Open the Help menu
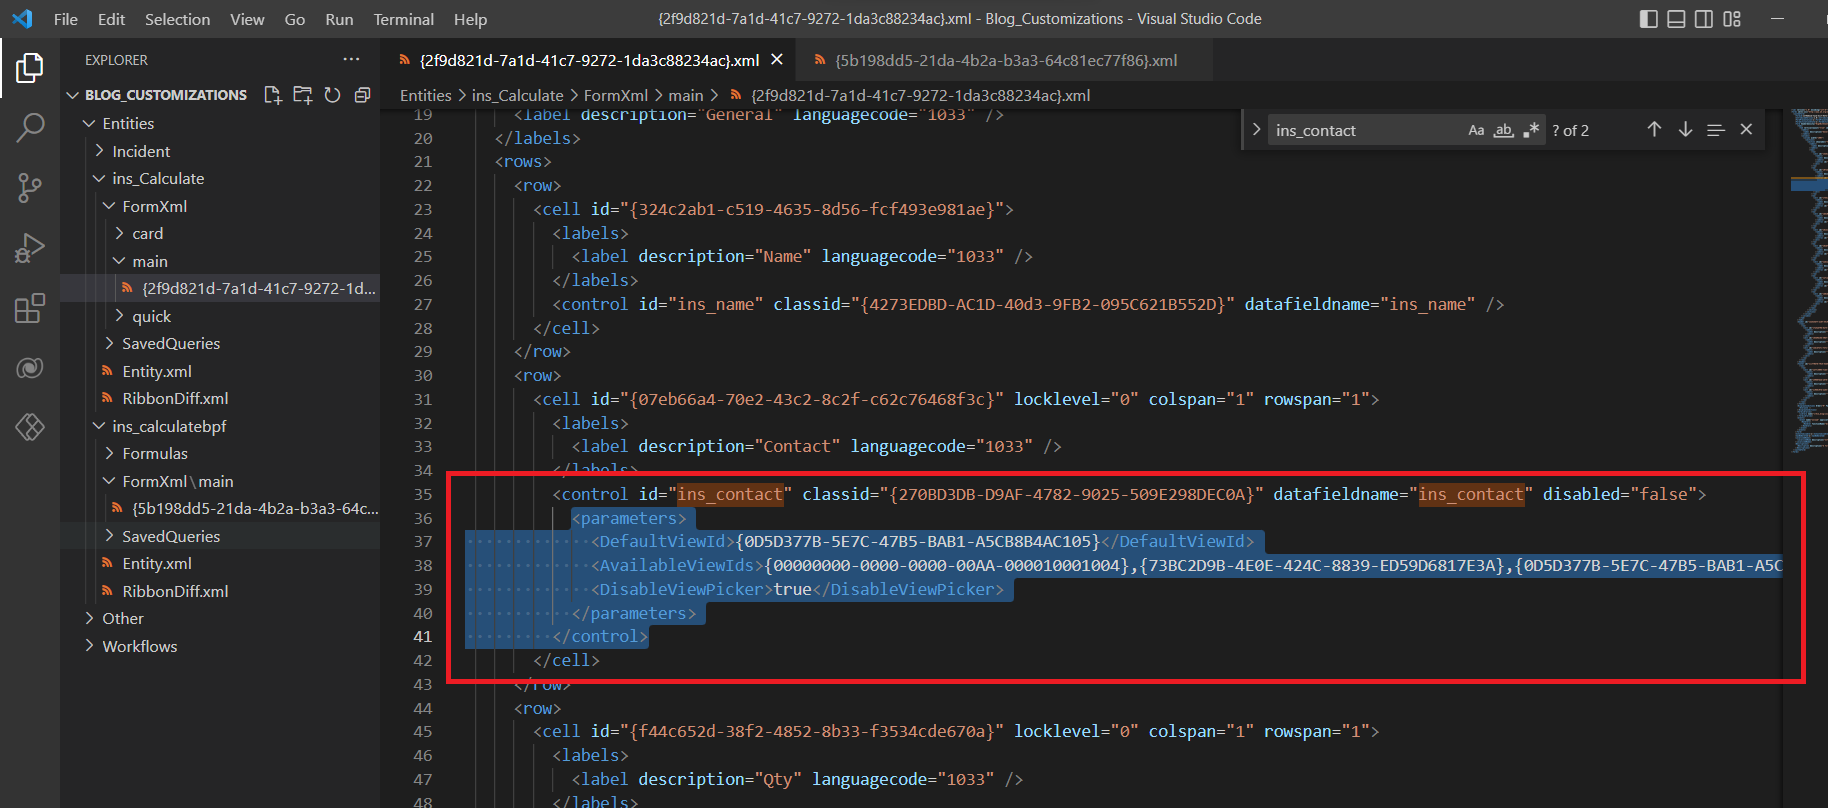The width and height of the screenshot is (1841, 808). 470,19
